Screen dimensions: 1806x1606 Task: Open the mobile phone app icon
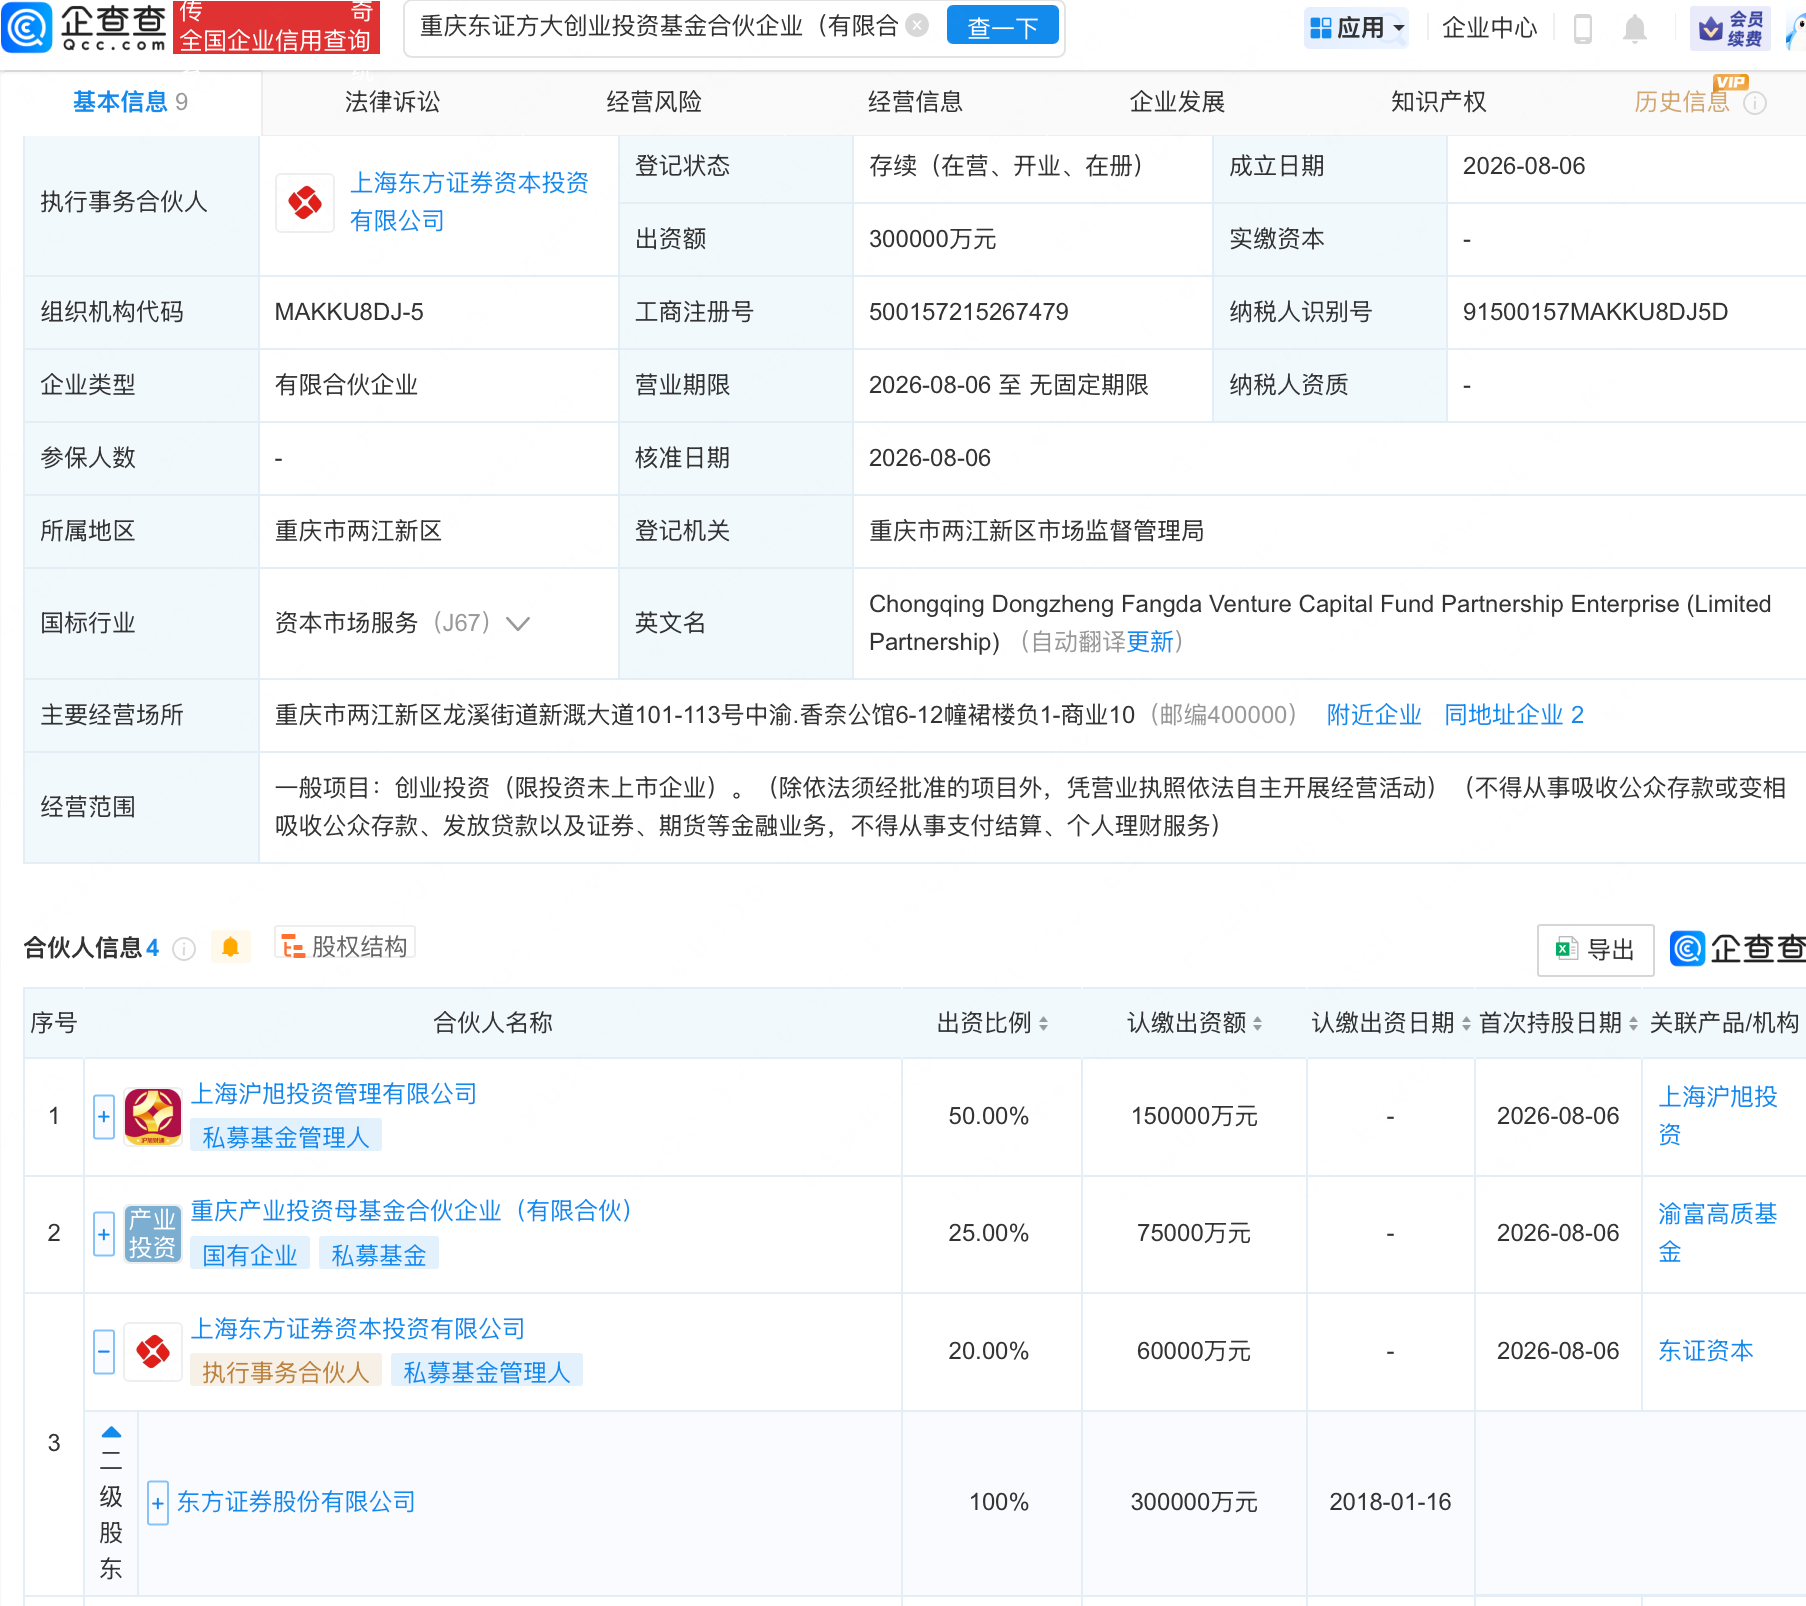pyautogui.click(x=1582, y=28)
